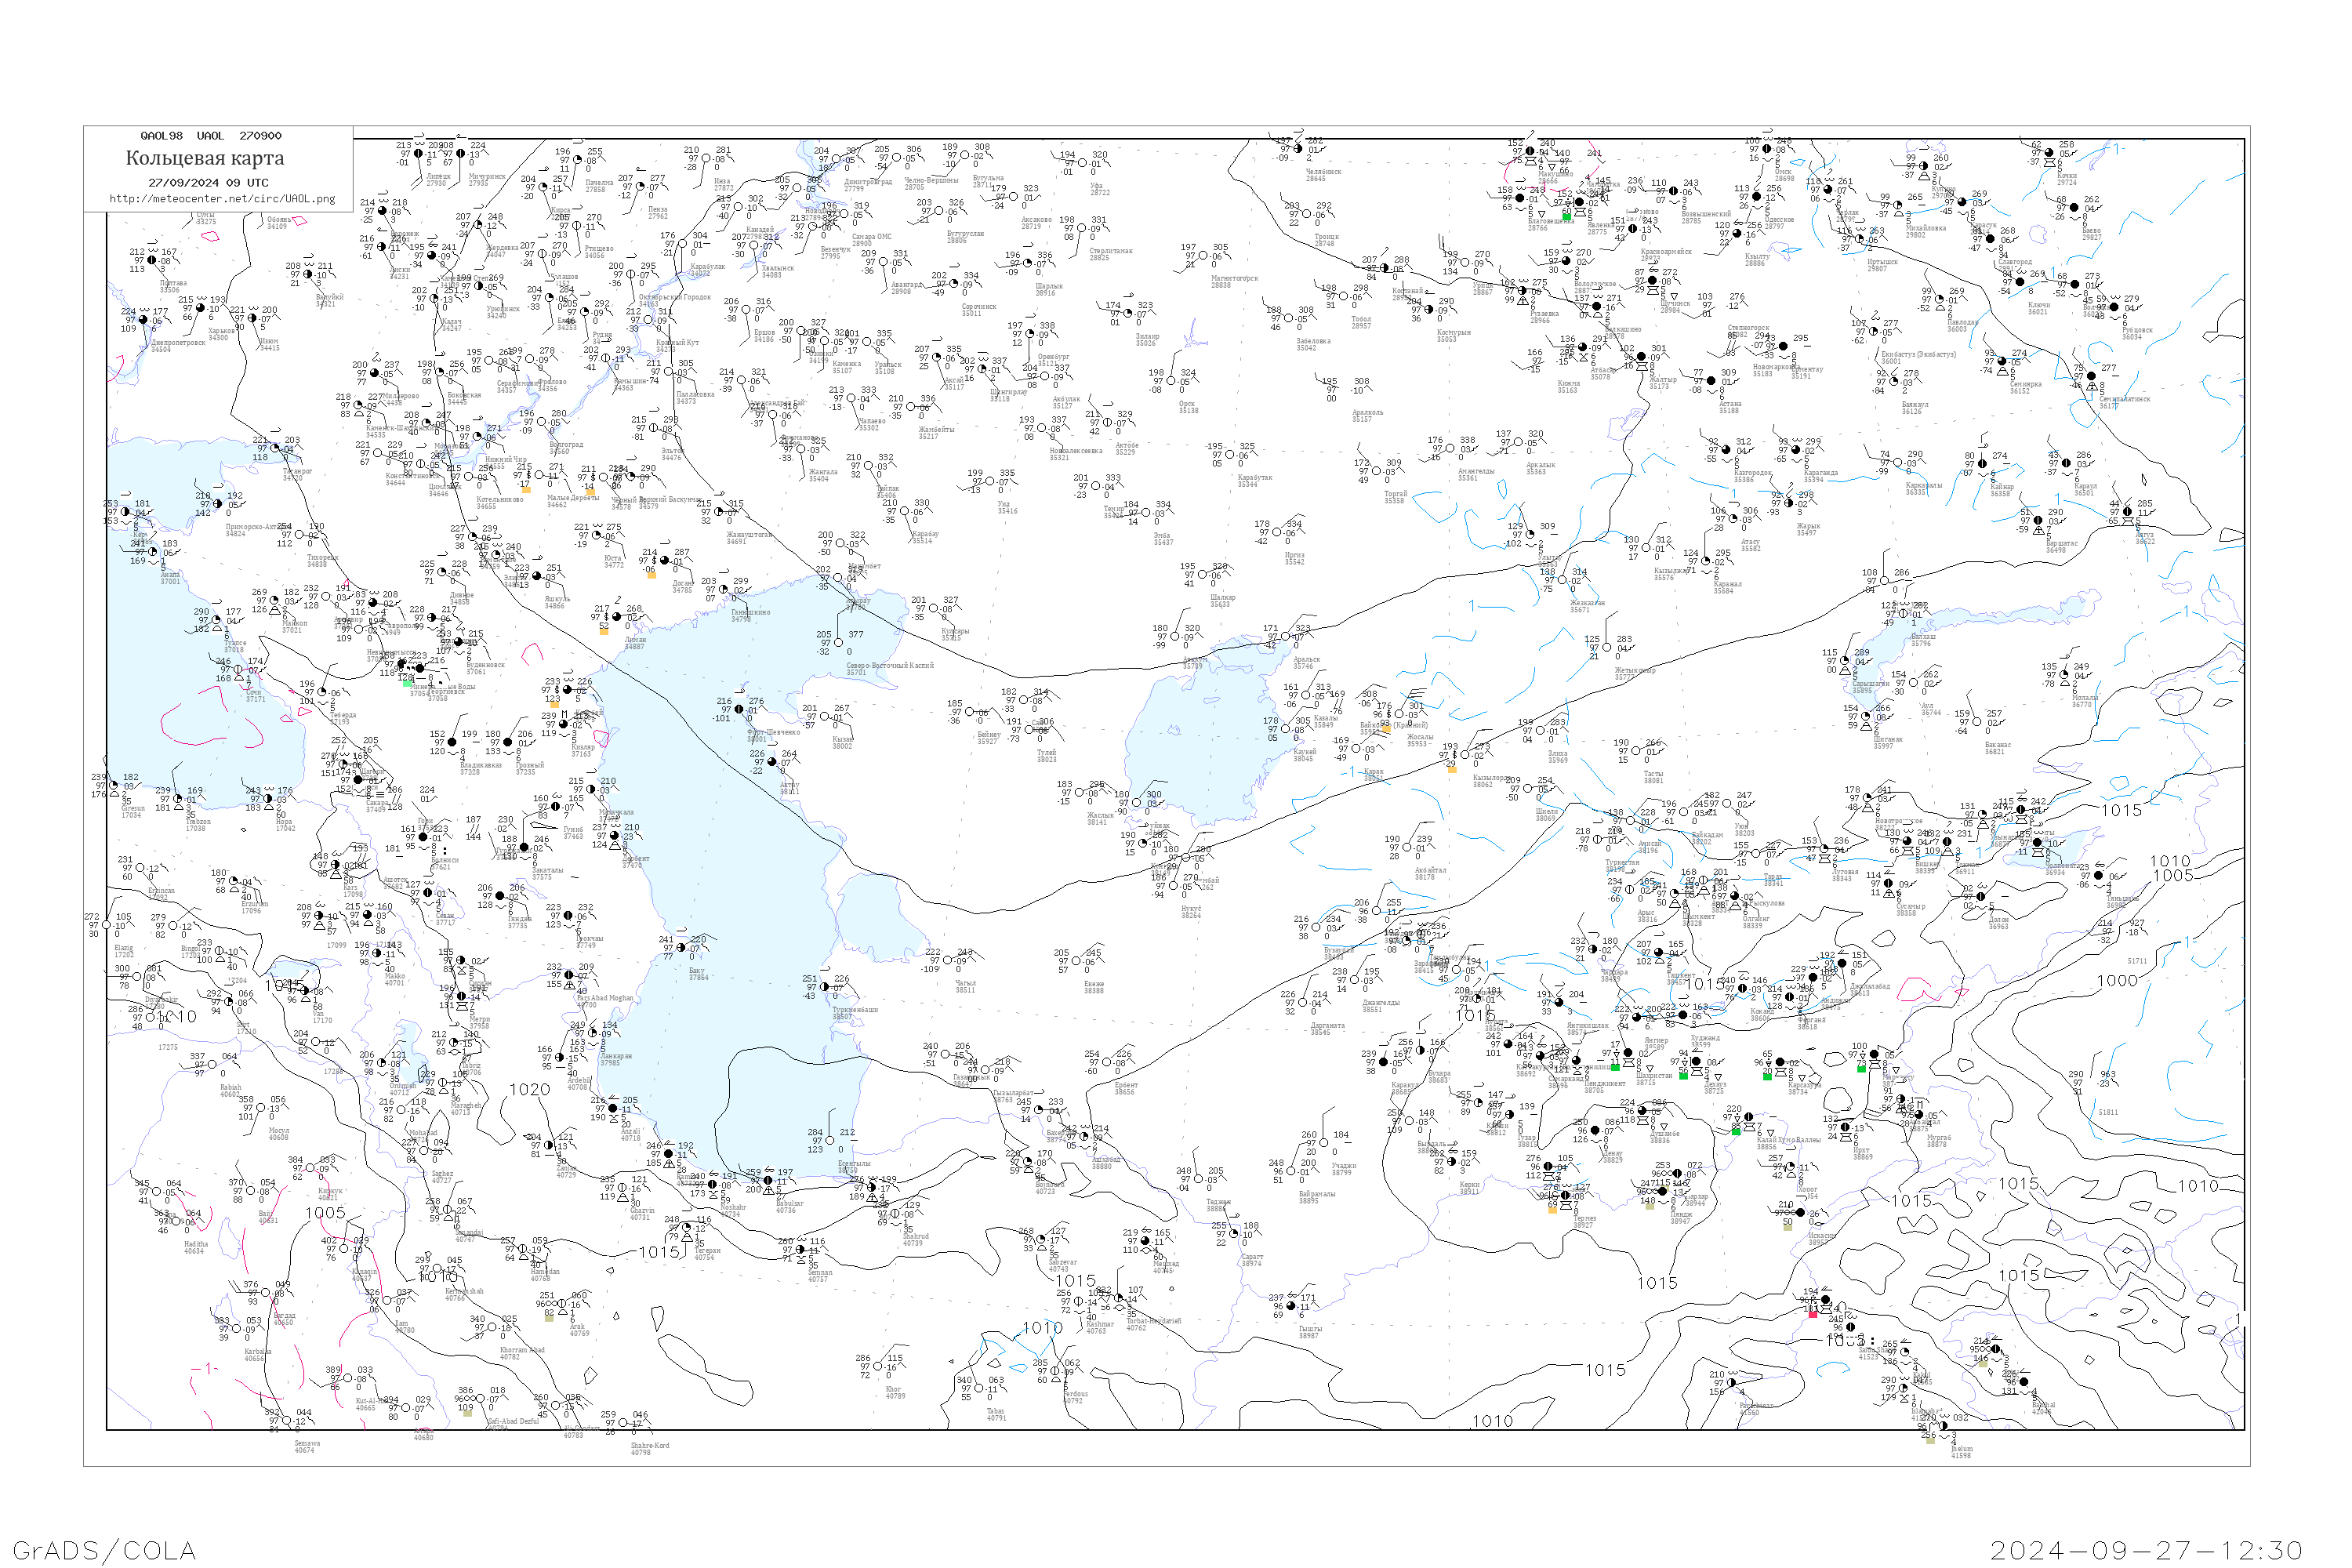
Task: Click the Saidu Sharif red weather marker square
Action: (1813, 1314)
